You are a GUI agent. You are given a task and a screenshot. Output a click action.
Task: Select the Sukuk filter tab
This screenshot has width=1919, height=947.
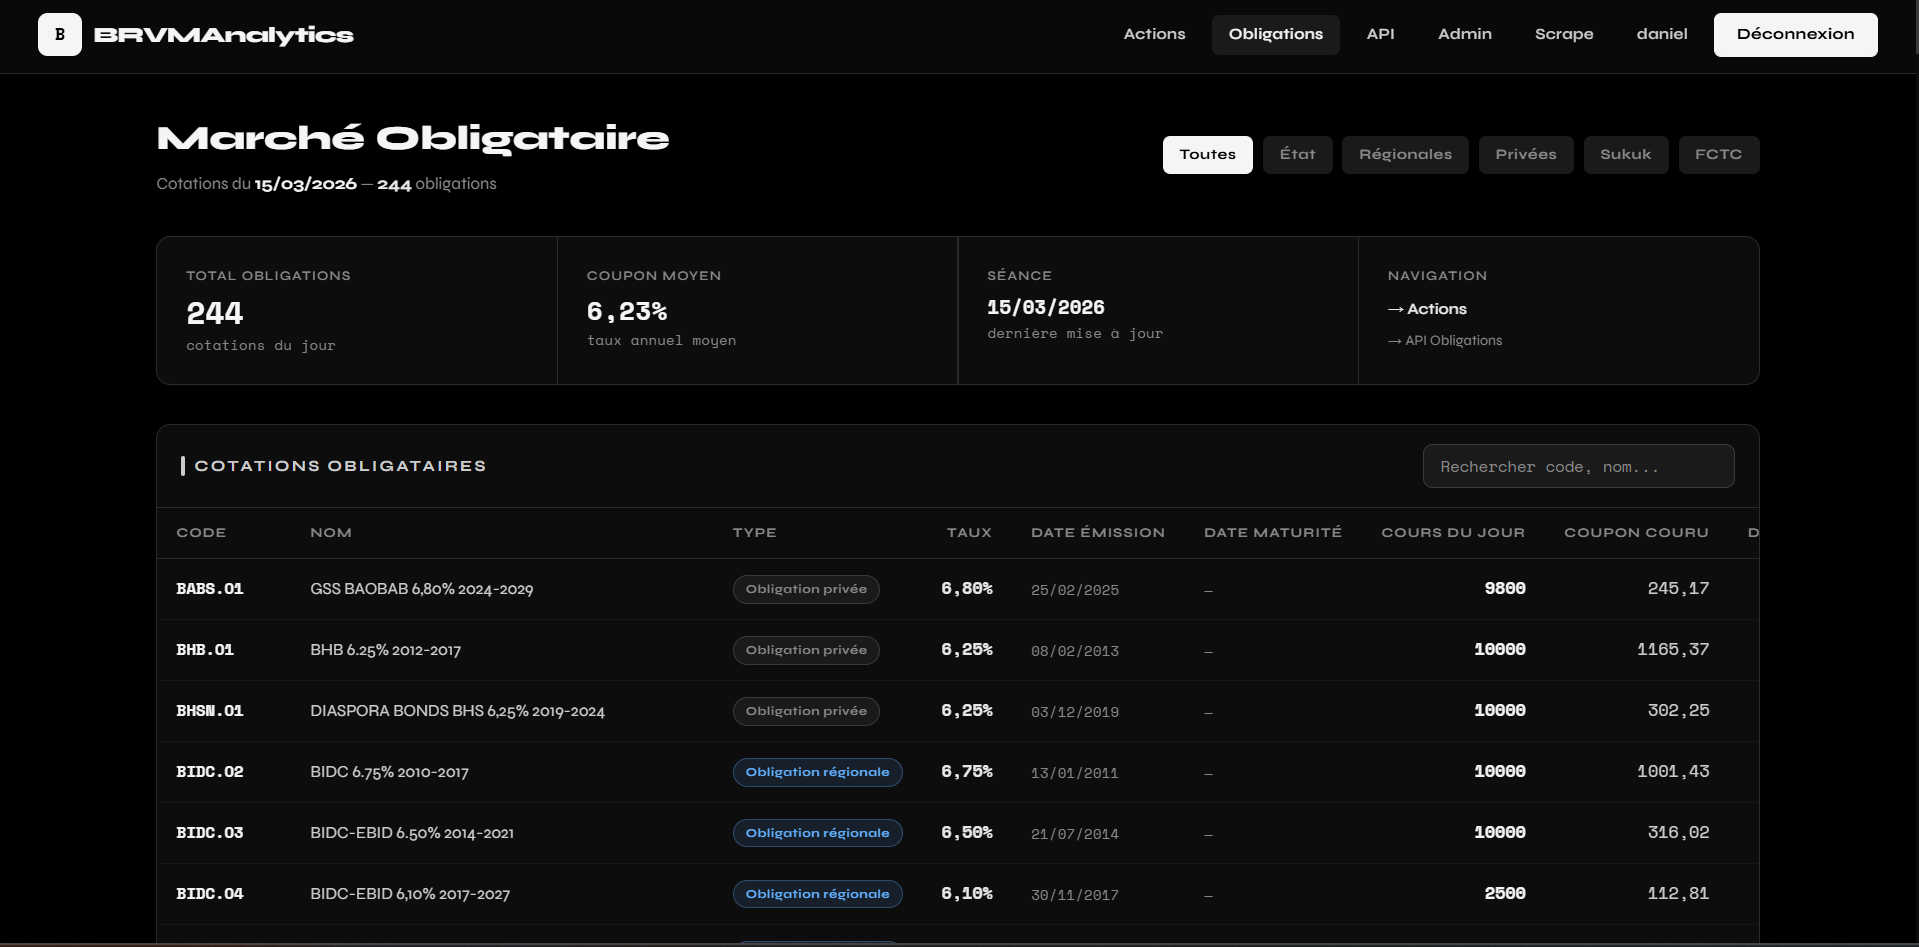[1625, 155]
